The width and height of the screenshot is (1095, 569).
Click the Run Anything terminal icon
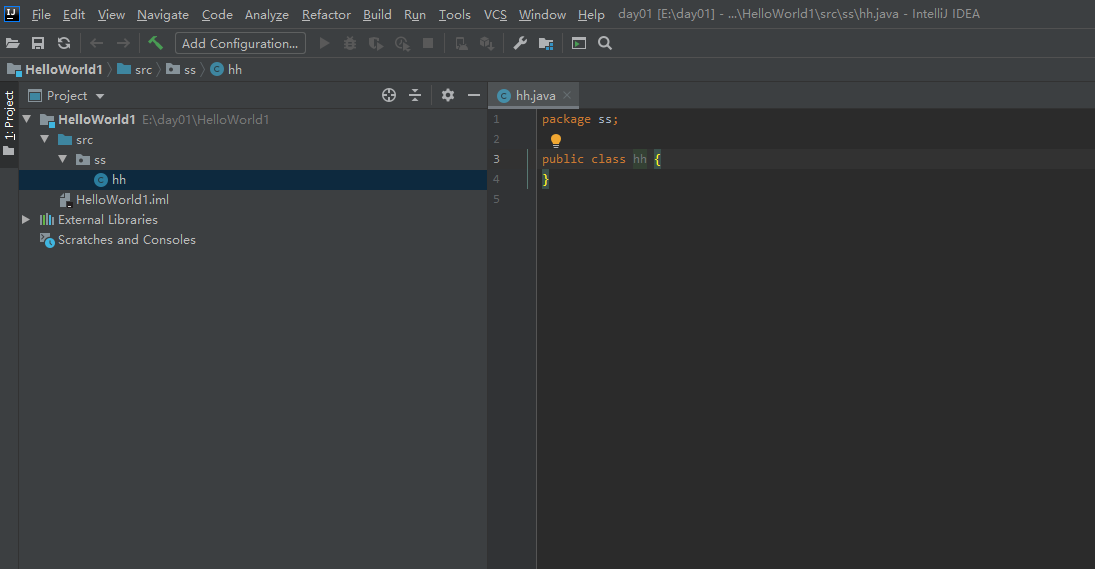coord(579,43)
